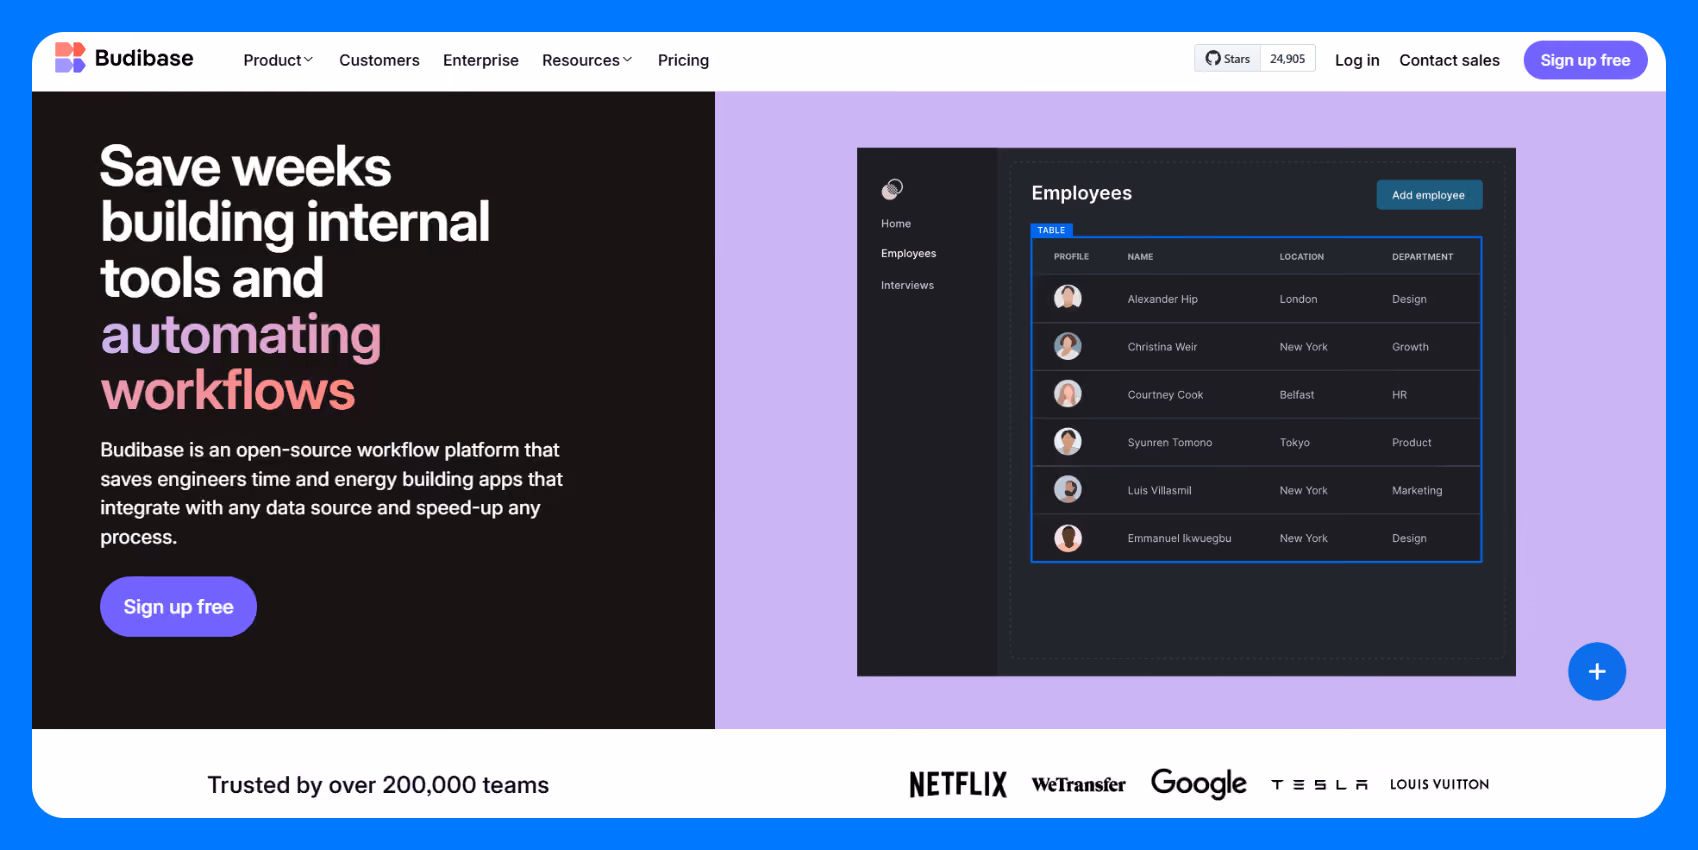Open the Customers page
The image size is (1698, 850).
click(x=379, y=60)
